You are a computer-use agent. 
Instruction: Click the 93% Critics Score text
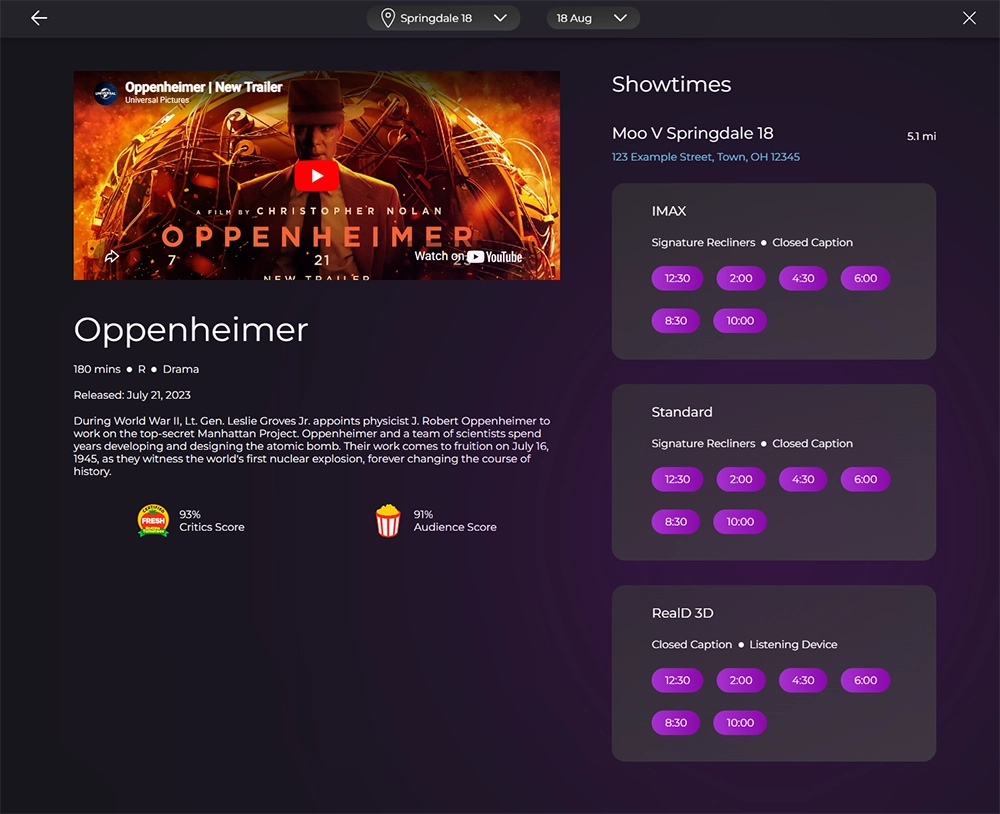click(212, 521)
